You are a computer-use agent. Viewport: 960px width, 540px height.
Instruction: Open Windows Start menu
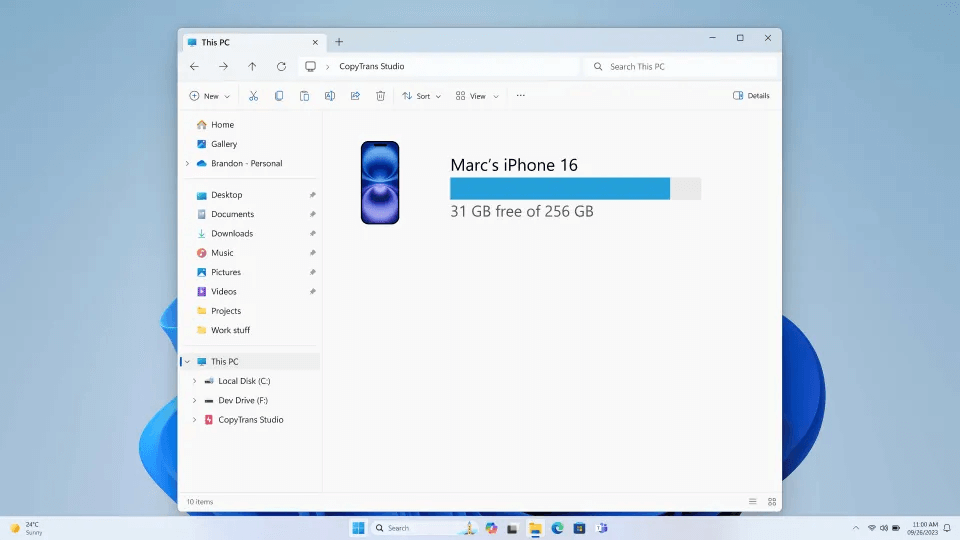click(359, 528)
